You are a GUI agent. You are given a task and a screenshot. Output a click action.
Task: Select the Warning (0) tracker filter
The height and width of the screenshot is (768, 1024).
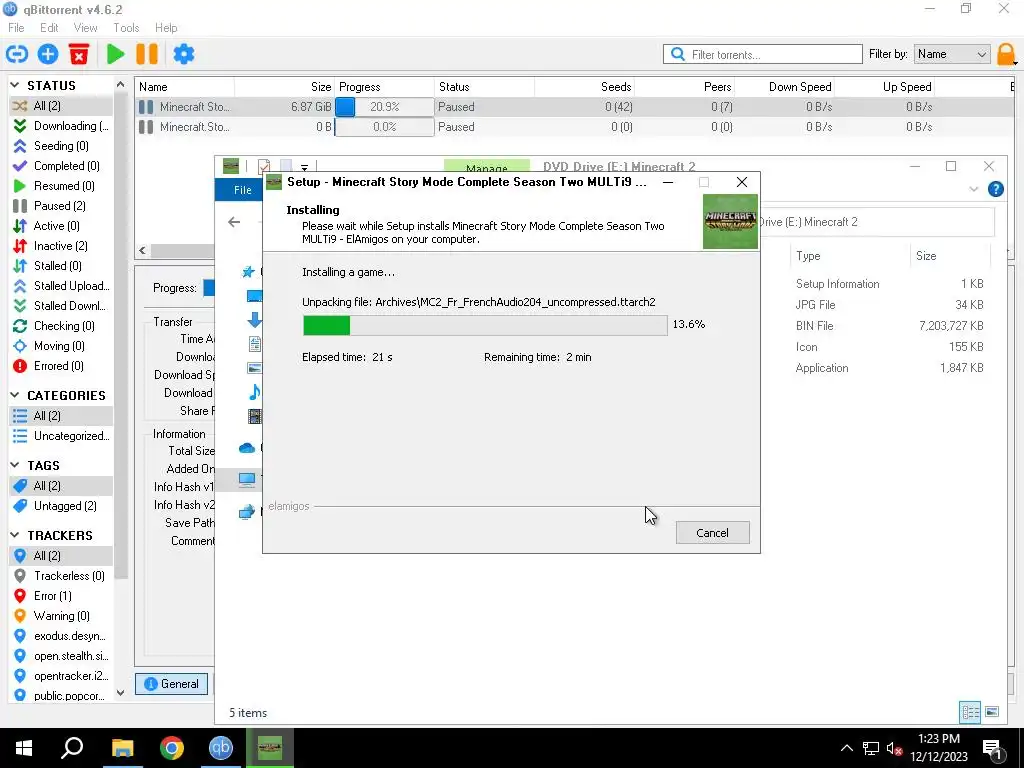[61, 616]
